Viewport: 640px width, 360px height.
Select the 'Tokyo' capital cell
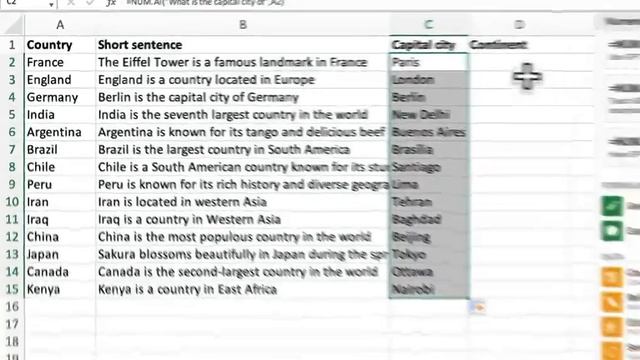(x=429, y=254)
